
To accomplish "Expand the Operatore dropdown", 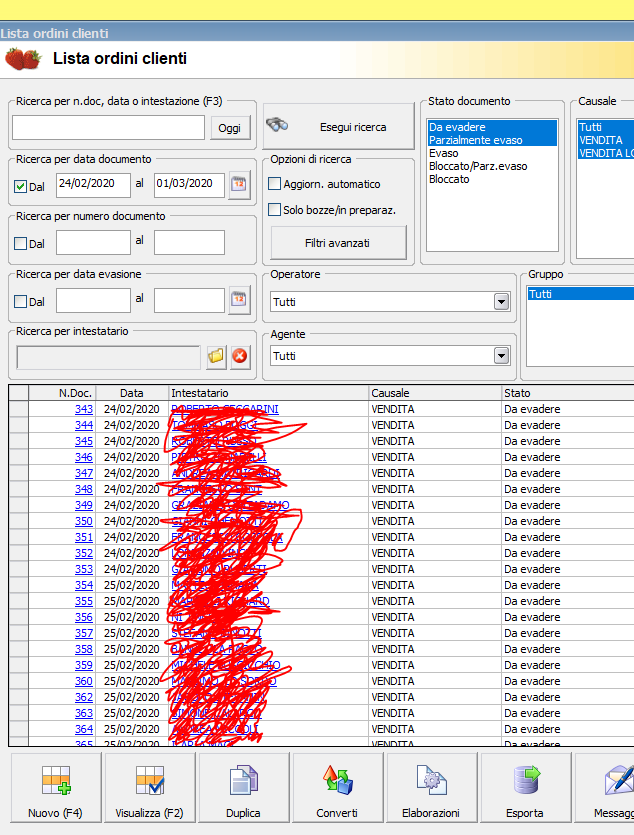I will tap(501, 302).
